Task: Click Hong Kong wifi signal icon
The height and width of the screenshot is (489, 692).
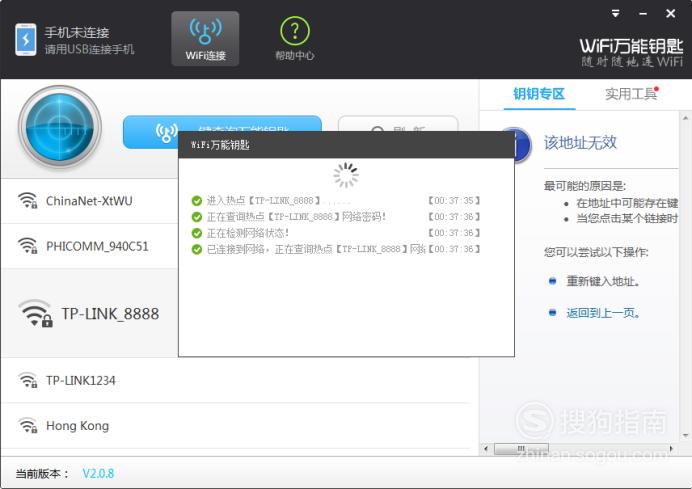Action: coord(27,425)
